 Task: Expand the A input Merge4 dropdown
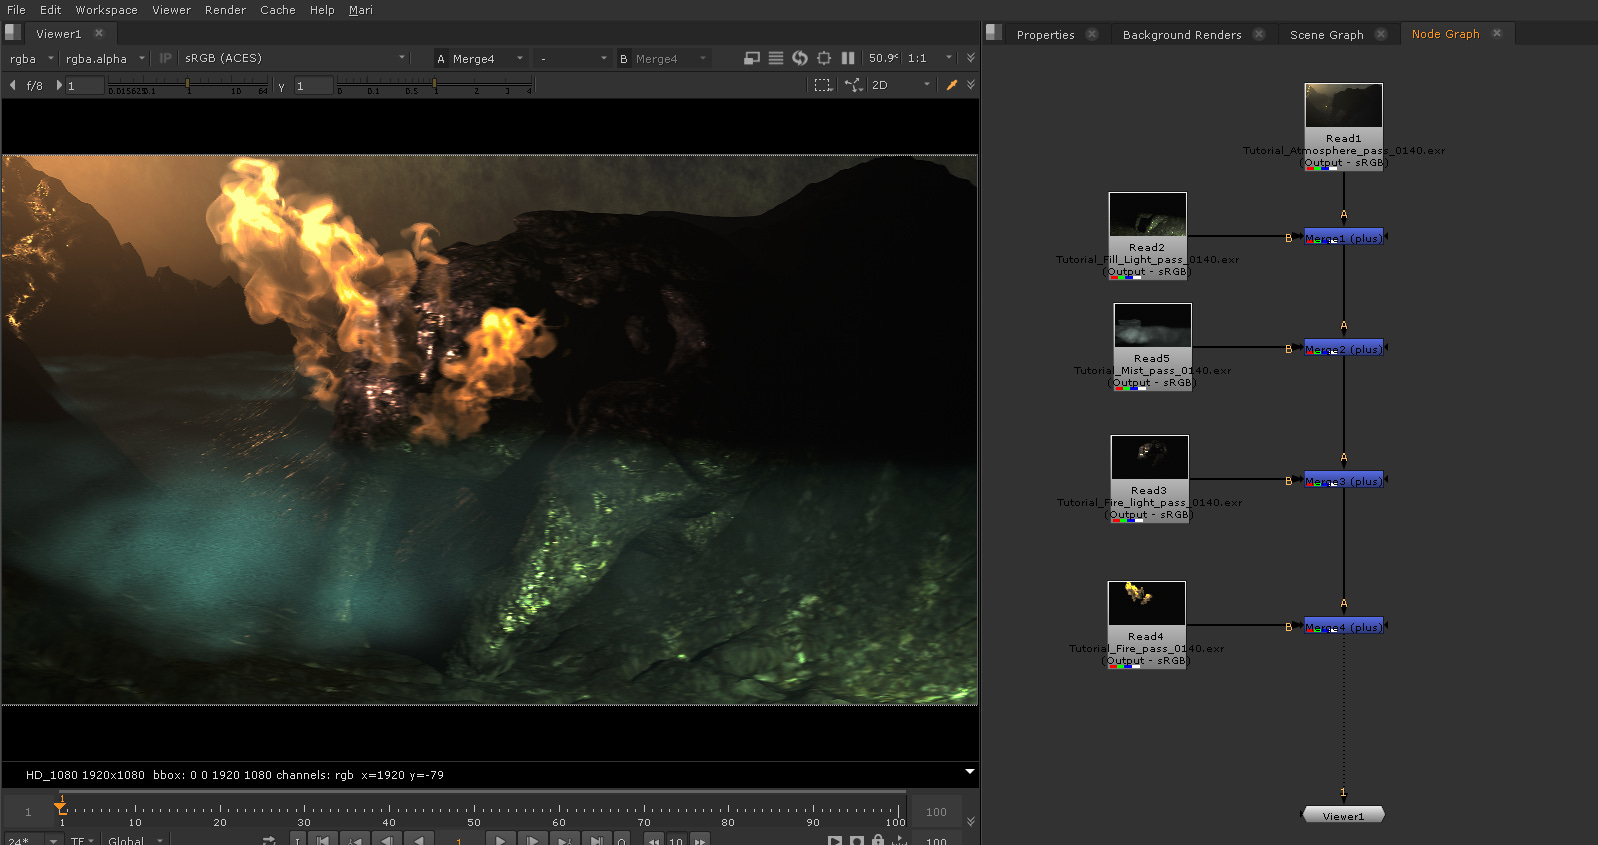tap(480, 58)
